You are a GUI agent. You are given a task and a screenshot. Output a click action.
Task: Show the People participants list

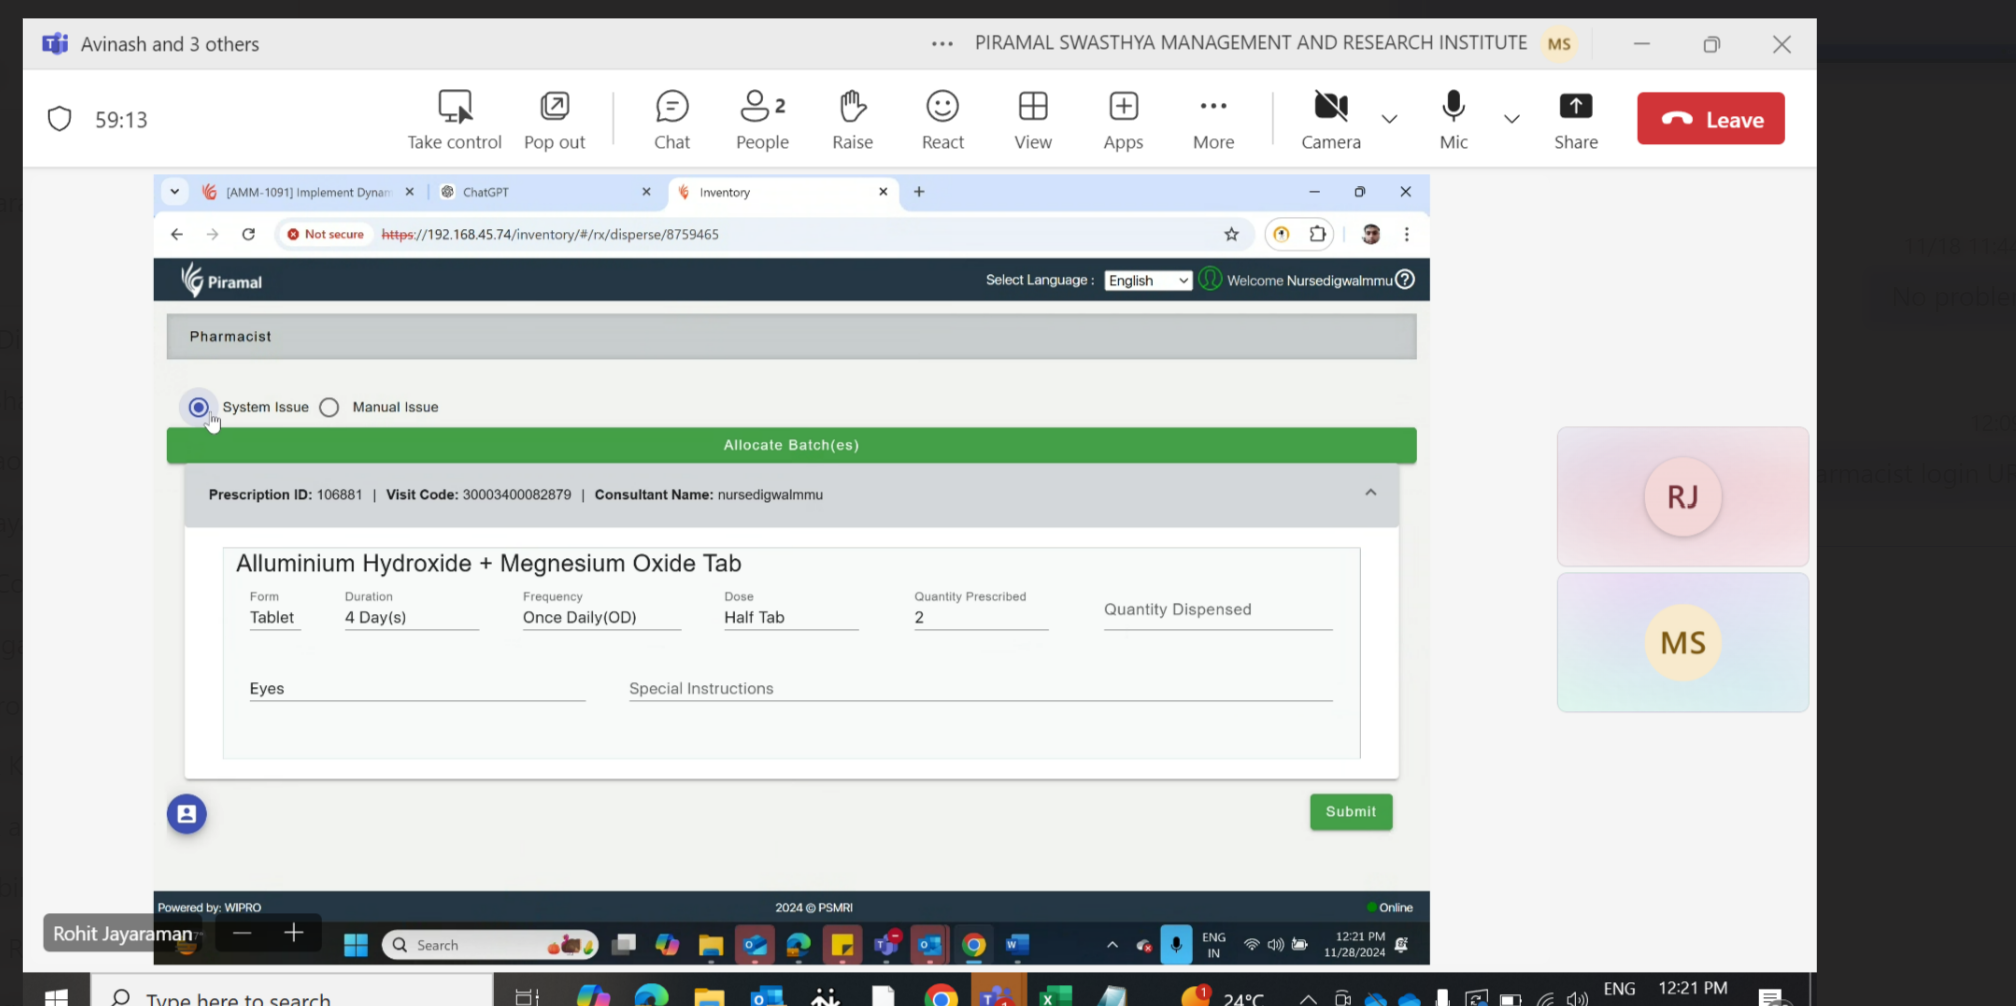click(762, 107)
